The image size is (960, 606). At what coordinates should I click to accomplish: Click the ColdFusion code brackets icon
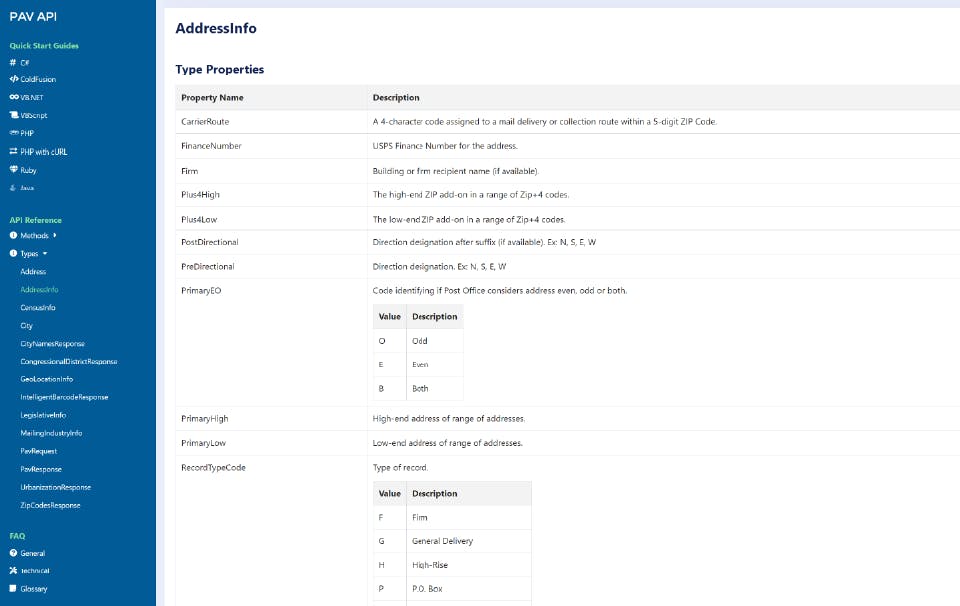(x=13, y=79)
